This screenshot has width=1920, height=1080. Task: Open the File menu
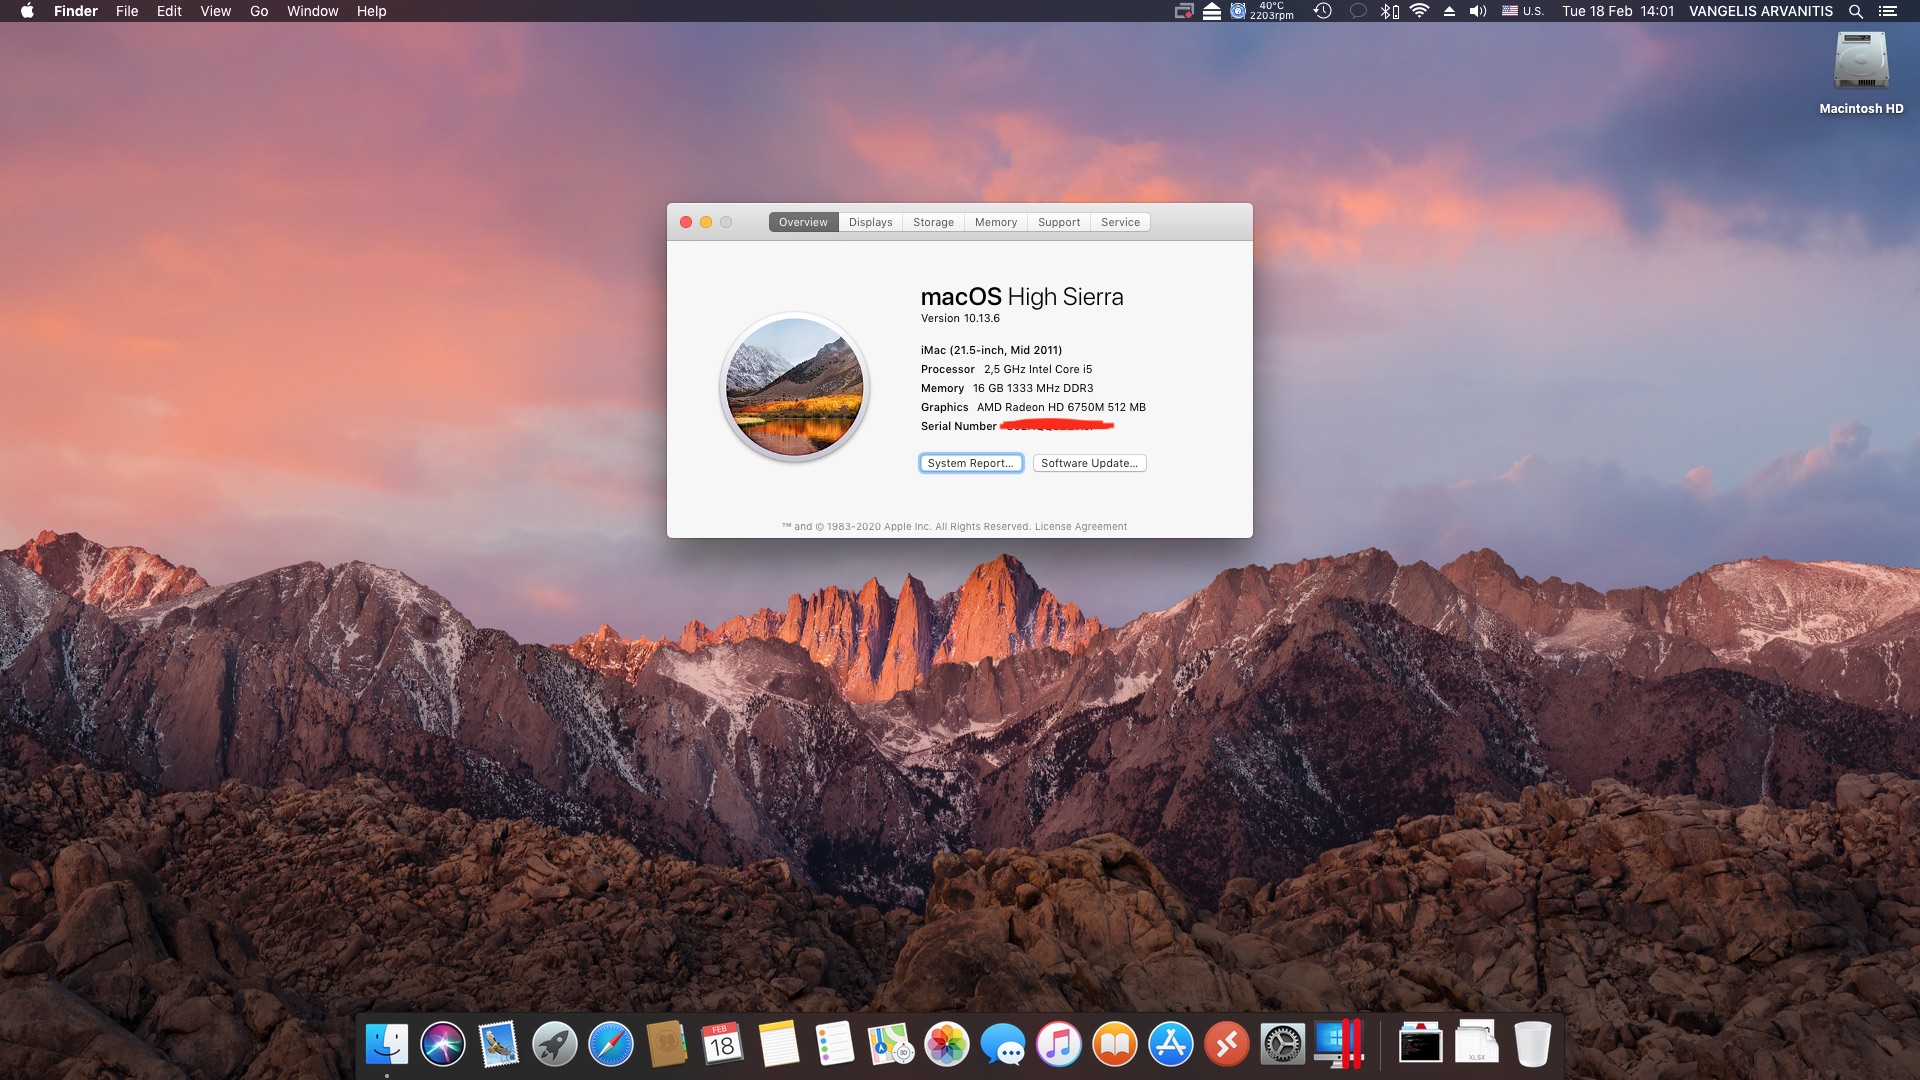pyautogui.click(x=127, y=11)
